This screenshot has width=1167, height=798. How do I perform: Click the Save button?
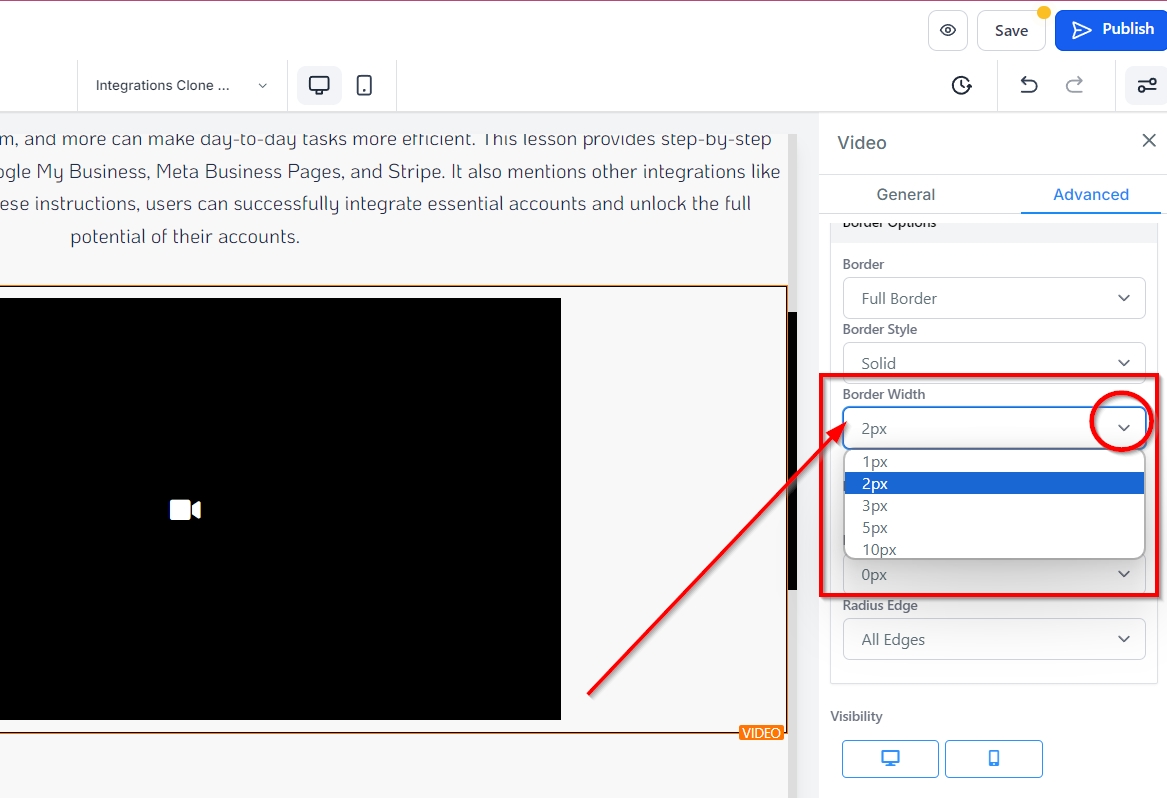click(1011, 30)
